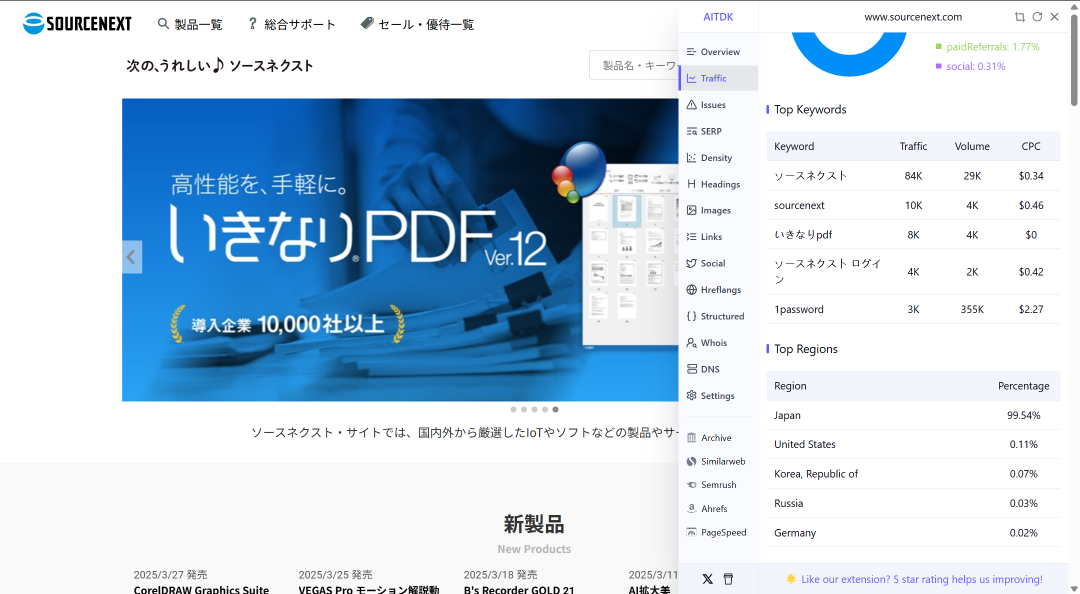The image size is (1080, 594).
Task: Open the Social bird icon
Action: (692, 263)
